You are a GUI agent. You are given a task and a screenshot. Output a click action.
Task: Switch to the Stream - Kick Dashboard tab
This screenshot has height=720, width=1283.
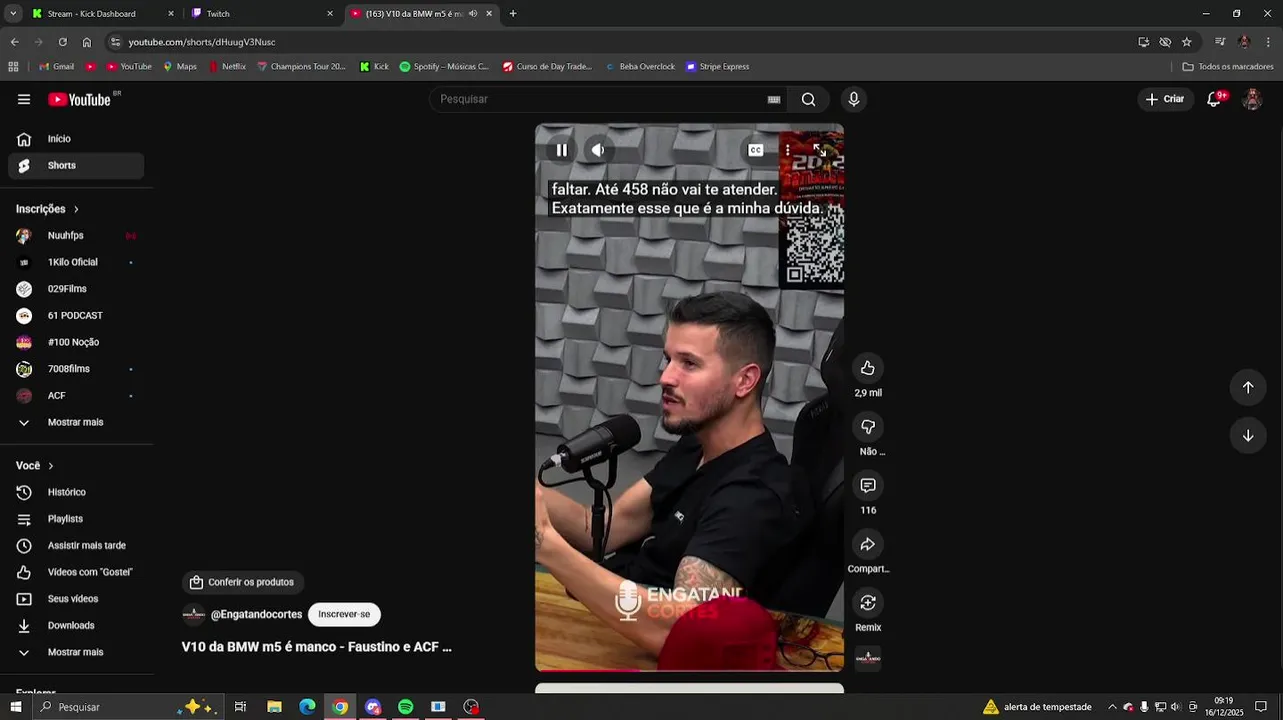click(102, 13)
